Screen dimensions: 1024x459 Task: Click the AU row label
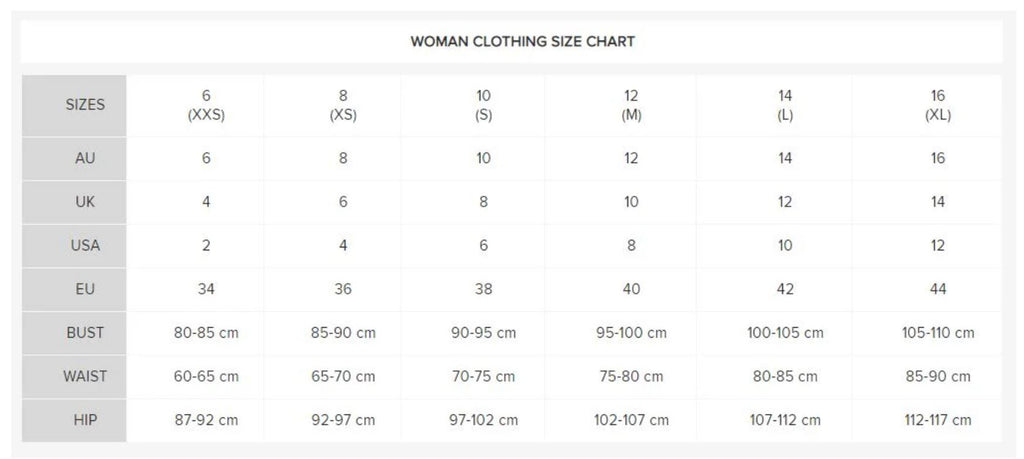pyautogui.click(x=85, y=158)
